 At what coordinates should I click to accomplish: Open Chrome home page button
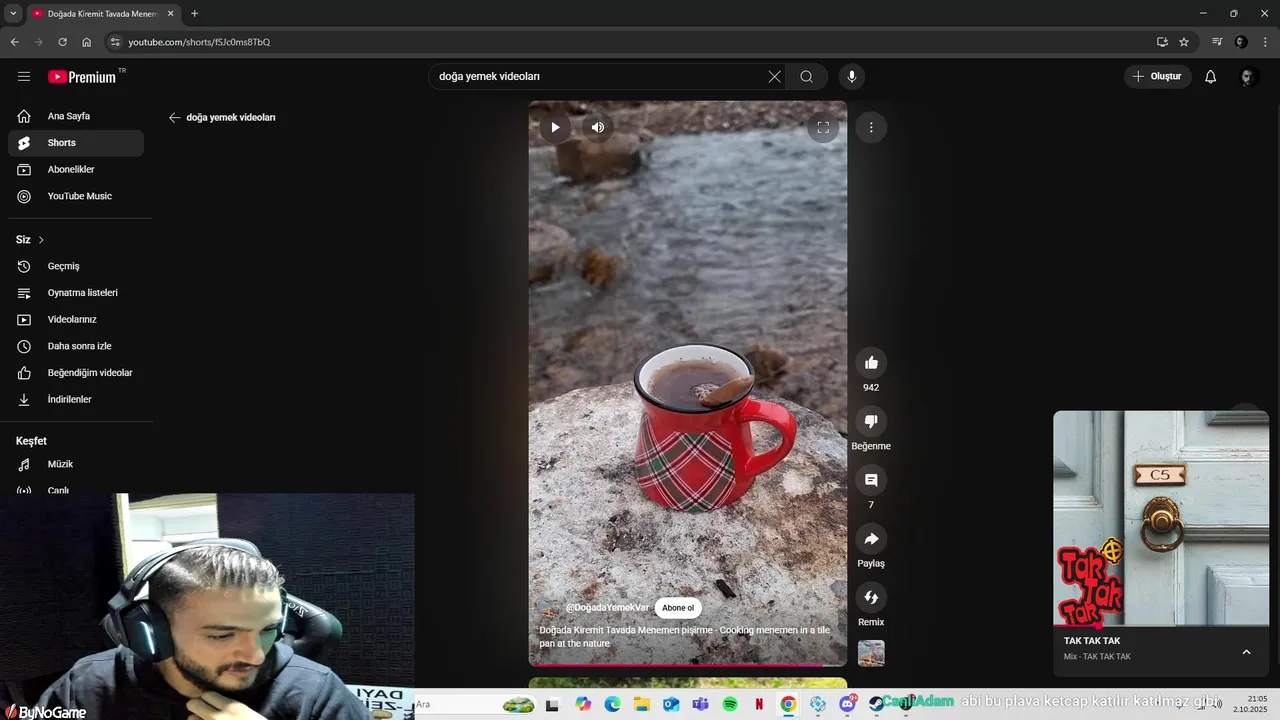pos(86,42)
